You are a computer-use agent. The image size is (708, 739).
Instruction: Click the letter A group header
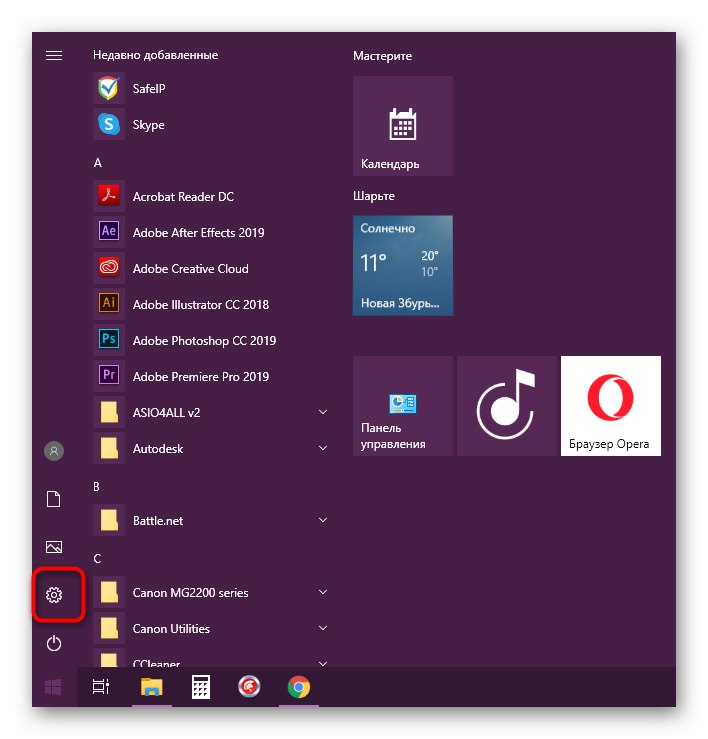pos(98,163)
